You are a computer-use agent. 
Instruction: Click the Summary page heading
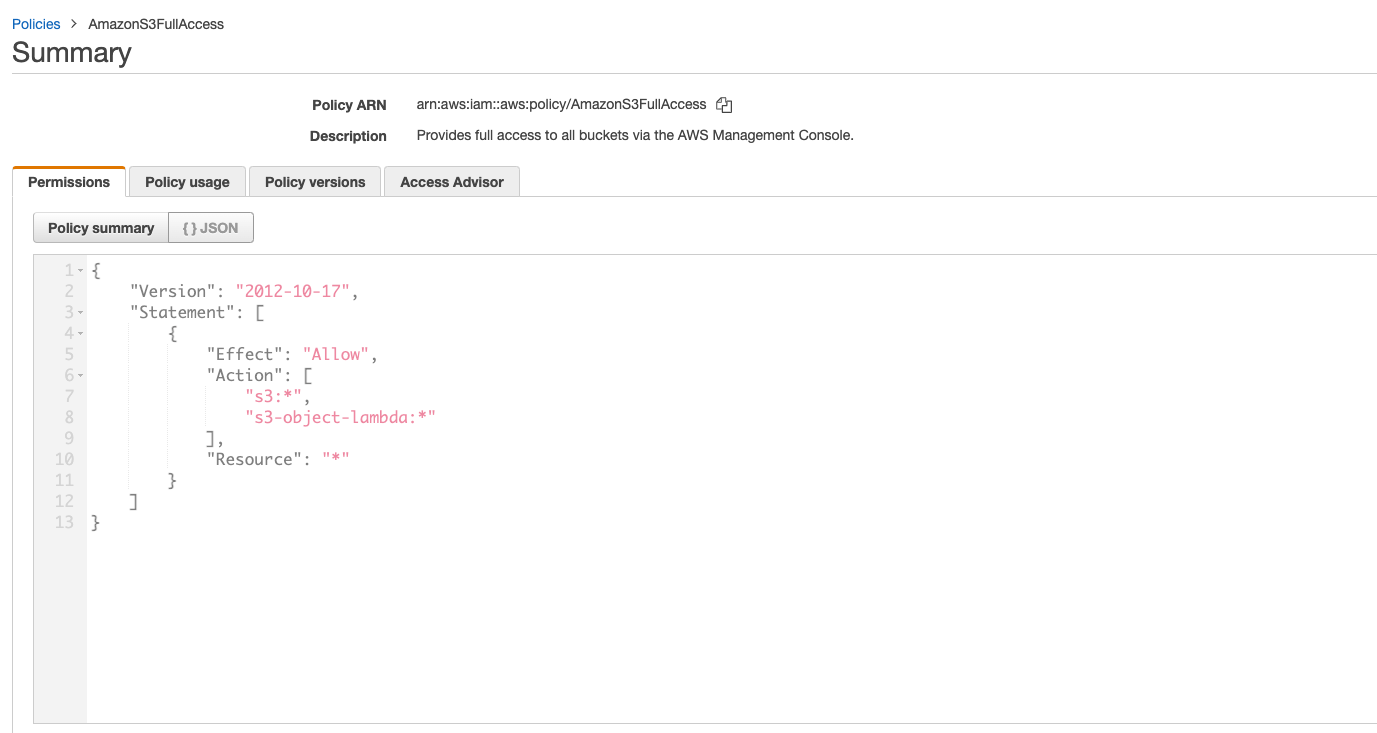[72, 52]
